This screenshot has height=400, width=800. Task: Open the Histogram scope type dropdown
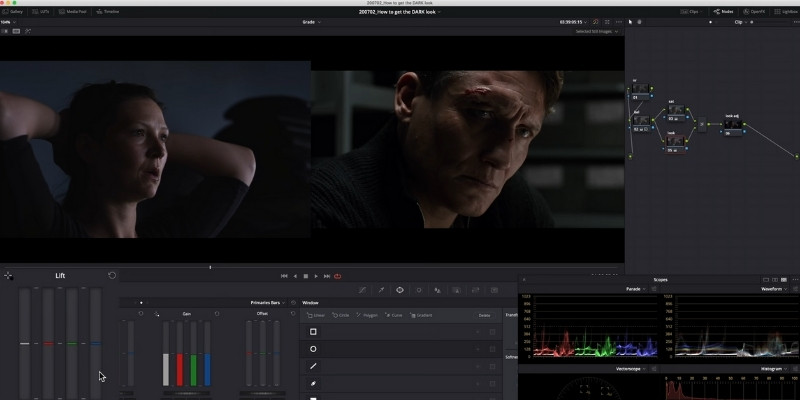(773, 368)
